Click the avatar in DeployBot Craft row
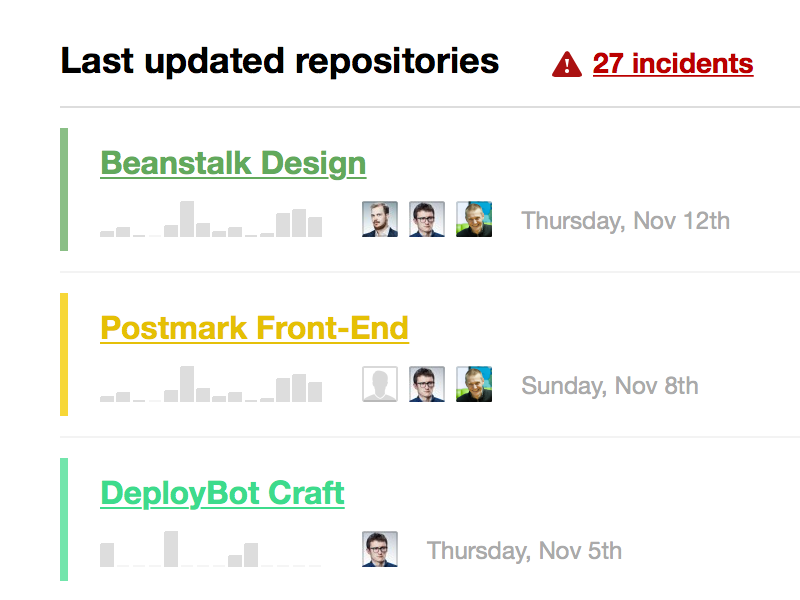This screenshot has height=600, width=800. click(380, 549)
